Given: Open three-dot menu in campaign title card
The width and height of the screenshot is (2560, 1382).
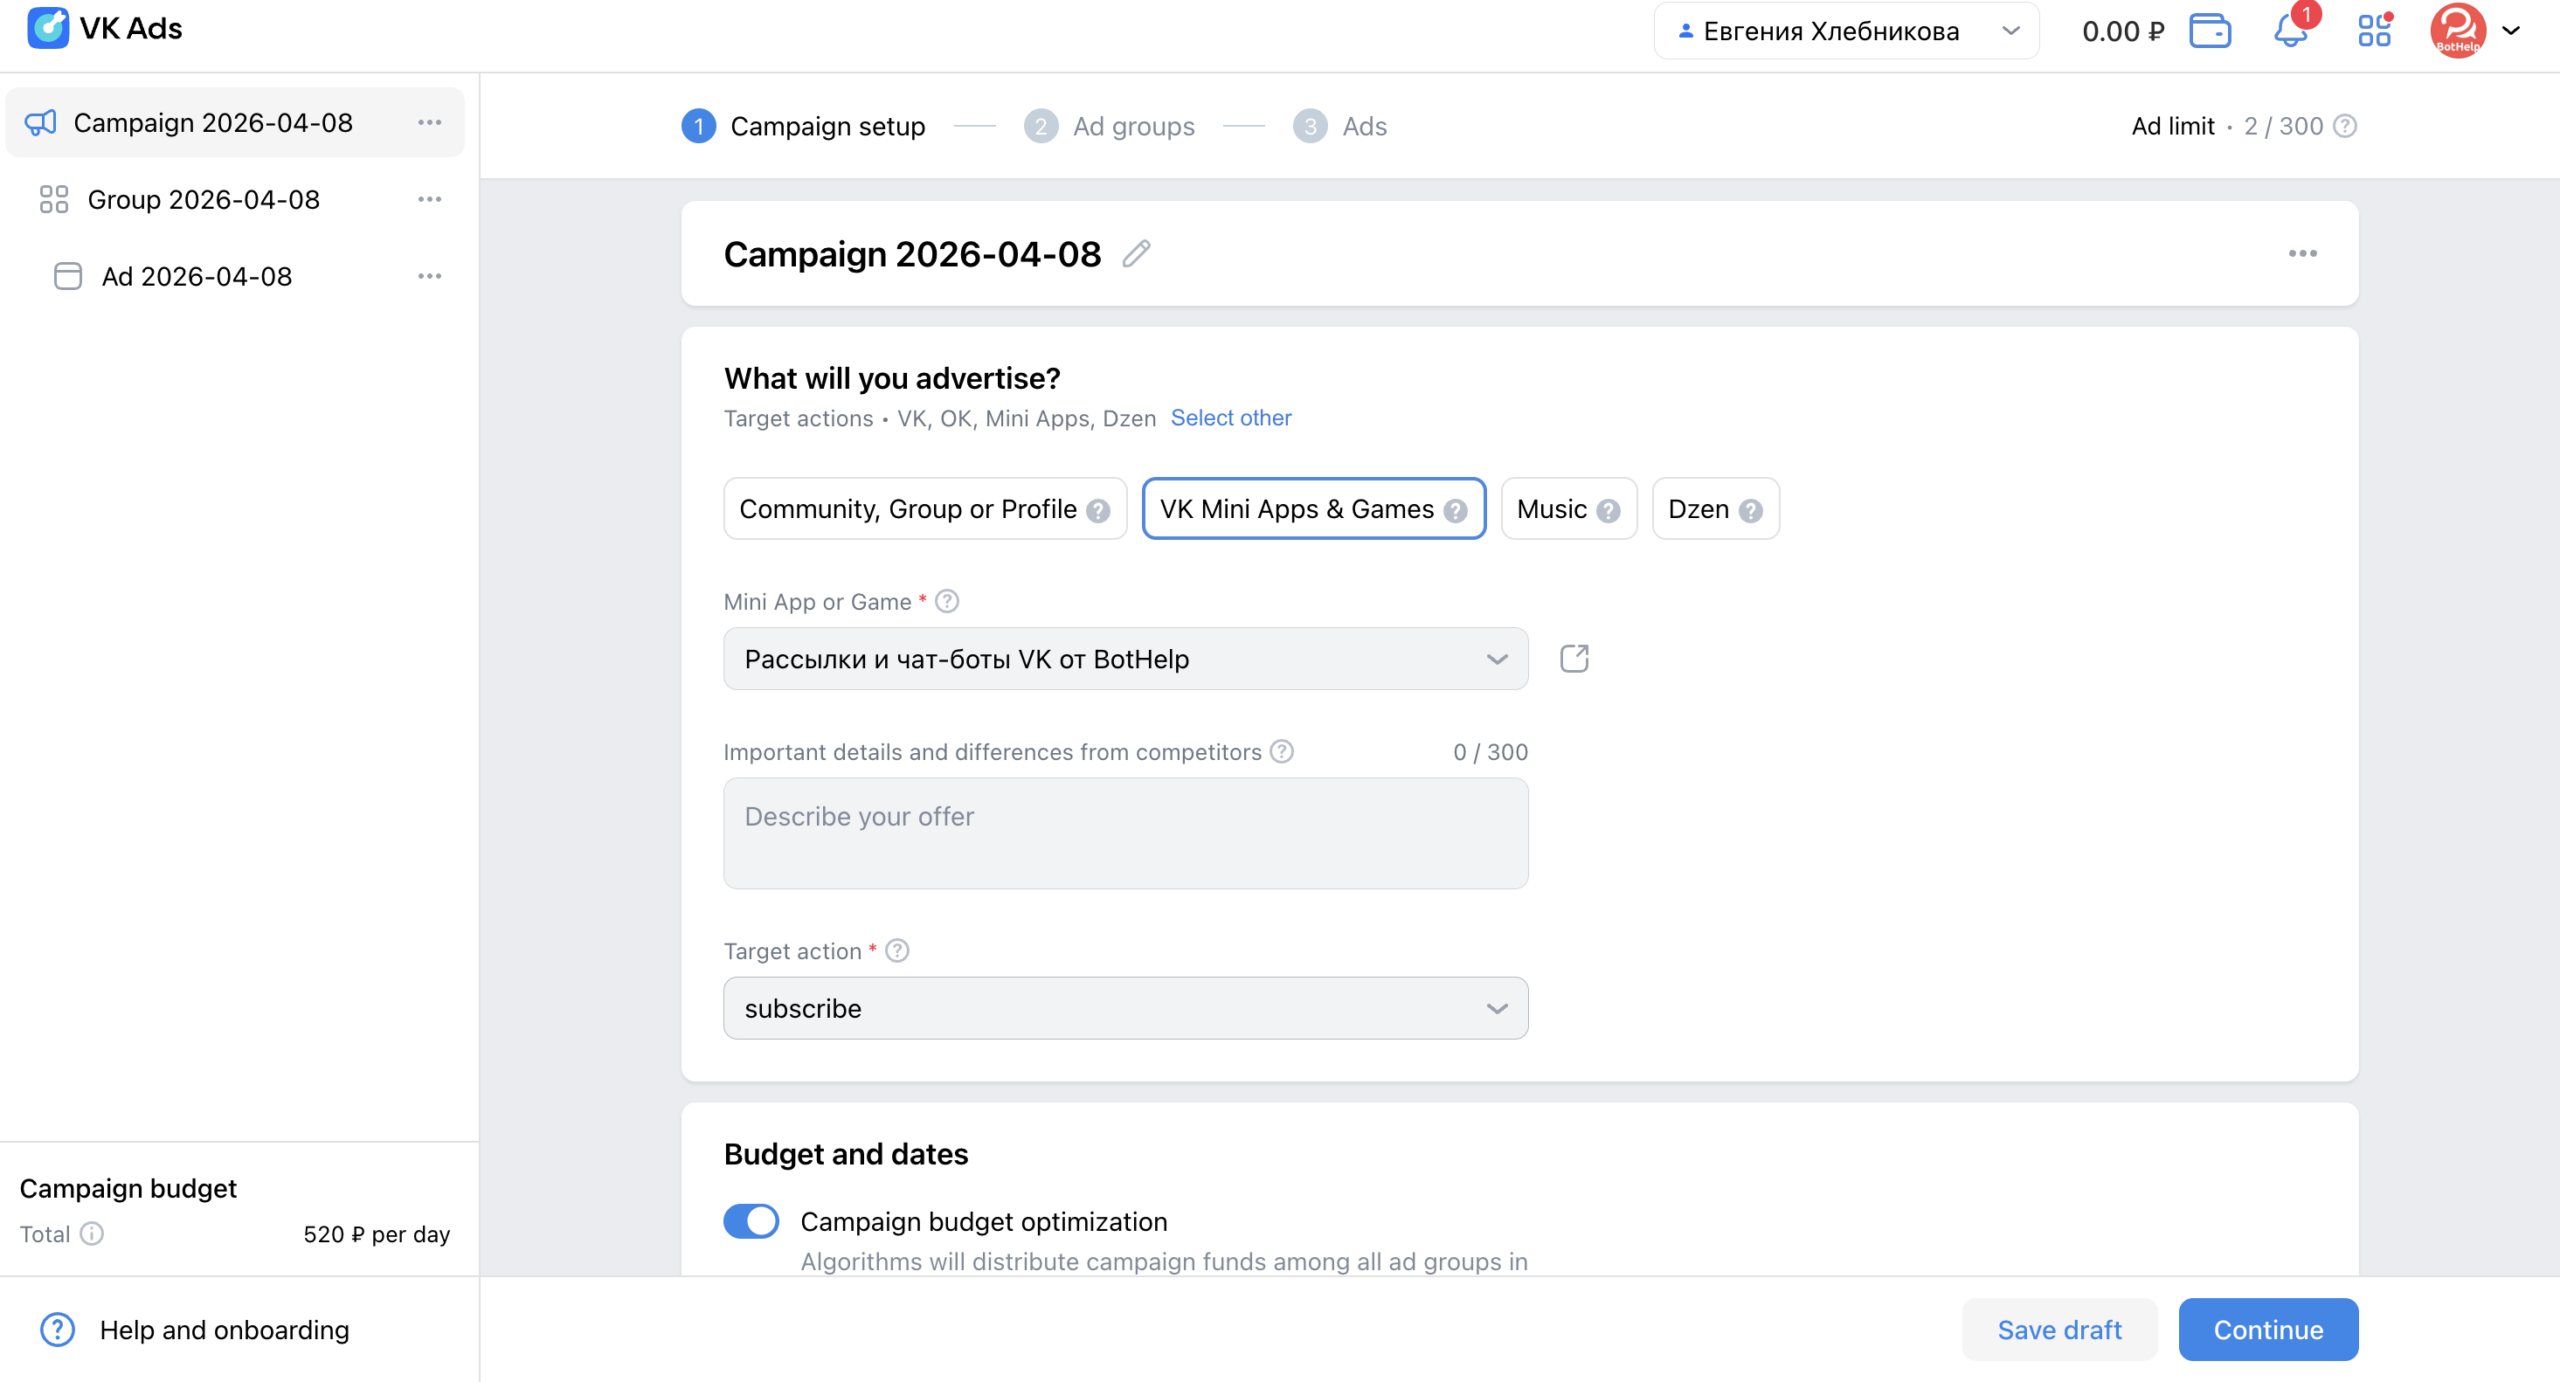Looking at the screenshot, I should (2302, 254).
